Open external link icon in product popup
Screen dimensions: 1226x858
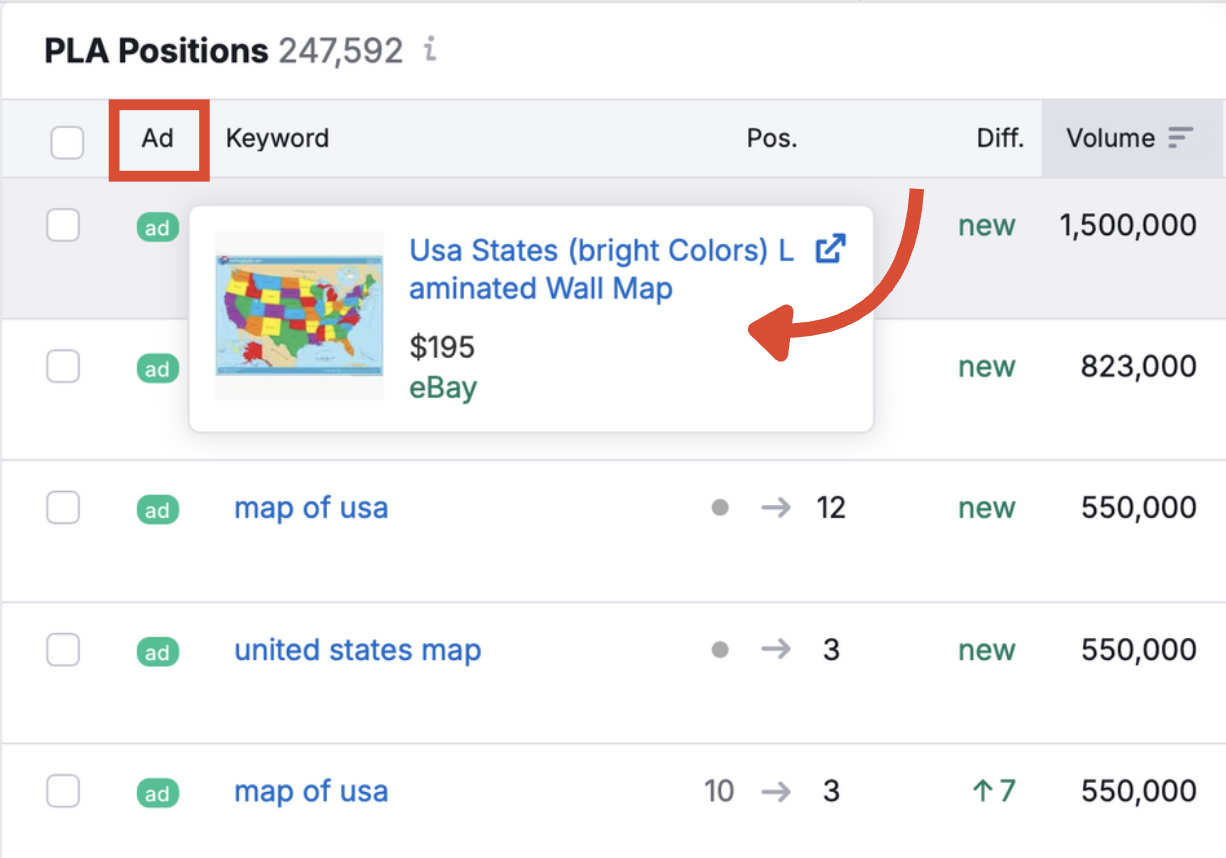tap(830, 249)
